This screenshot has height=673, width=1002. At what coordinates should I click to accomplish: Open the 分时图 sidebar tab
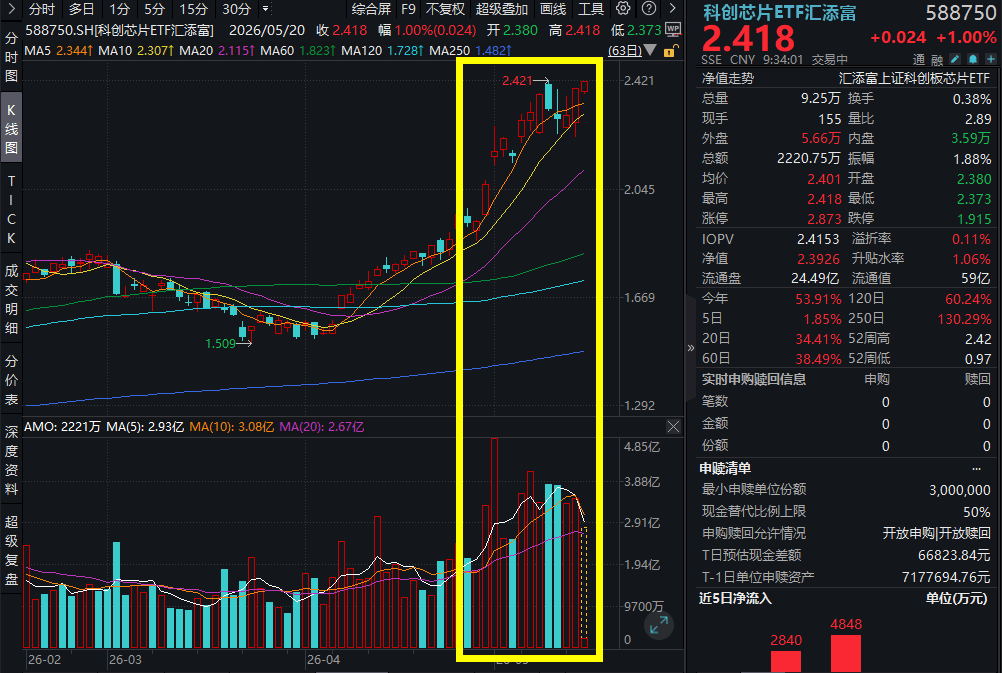pyautogui.click(x=11, y=57)
